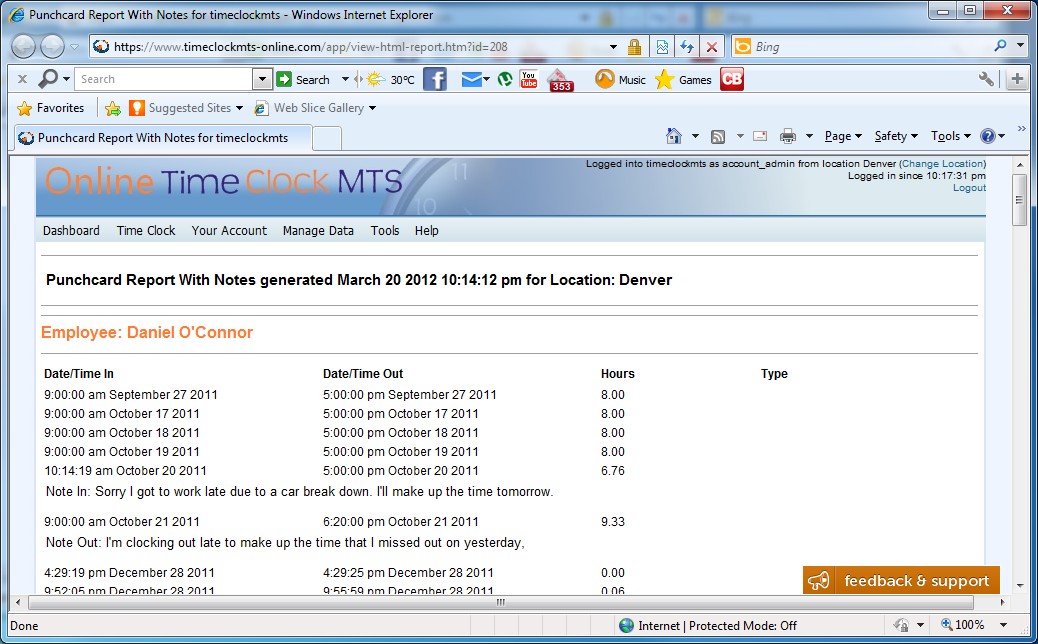Open the Suggested Sites dropdown
The image size is (1038, 644).
pyautogui.click(x=185, y=108)
